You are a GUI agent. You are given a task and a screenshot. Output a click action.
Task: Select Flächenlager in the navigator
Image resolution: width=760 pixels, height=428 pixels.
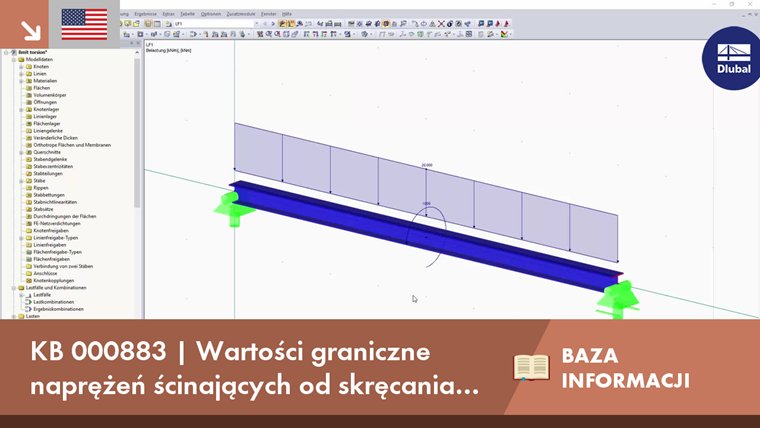(x=47, y=124)
